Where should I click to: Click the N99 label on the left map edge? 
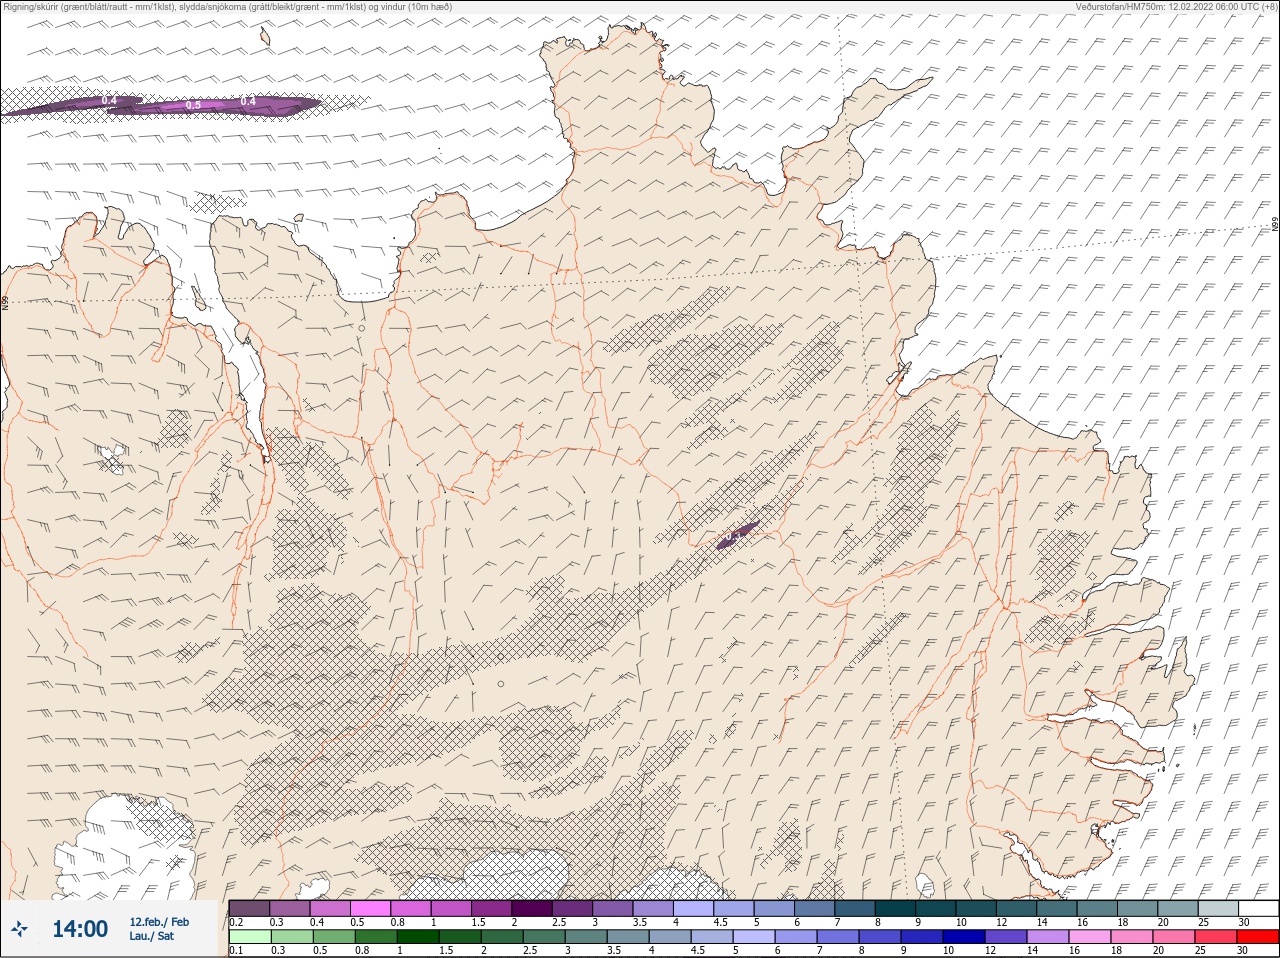5,301
